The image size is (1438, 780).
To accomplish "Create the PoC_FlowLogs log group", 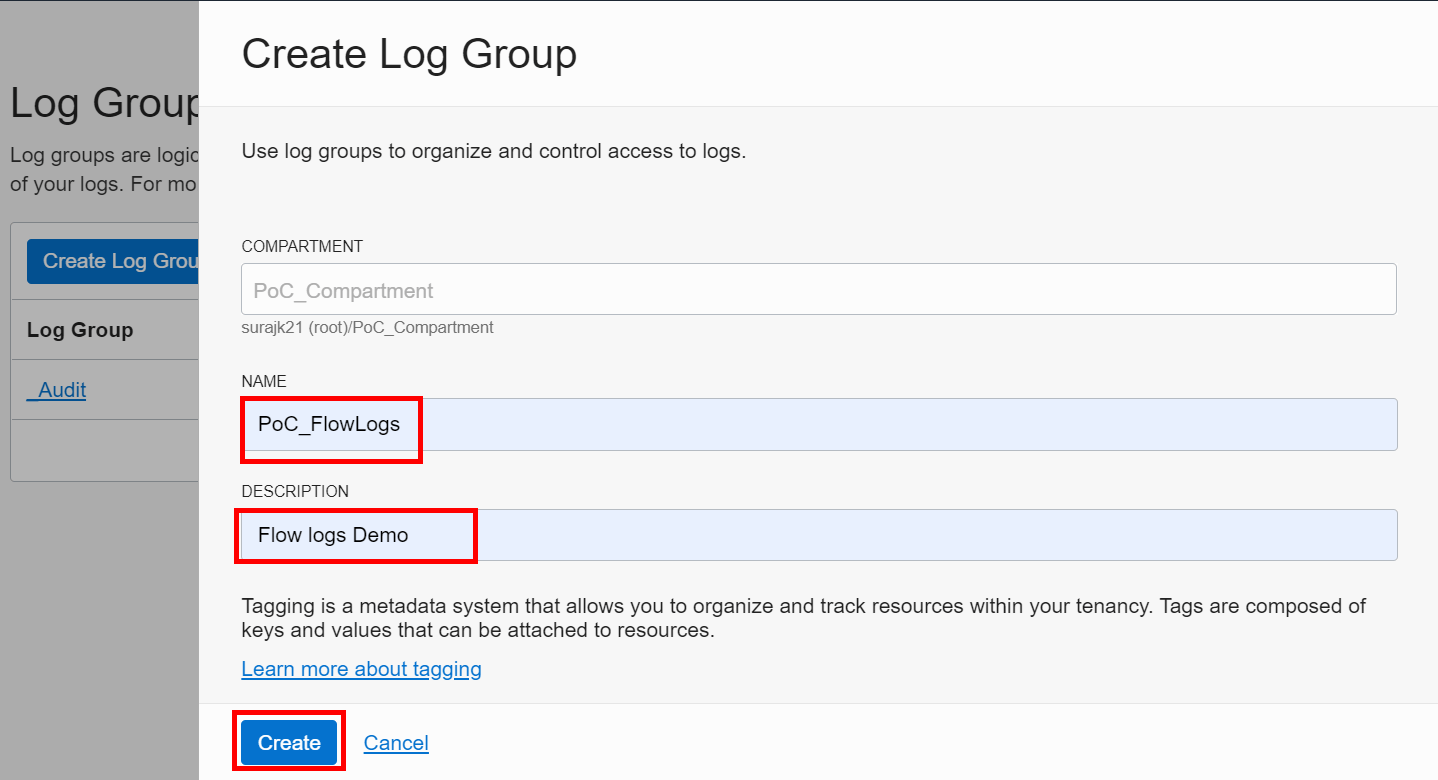I will tap(288, 742).
